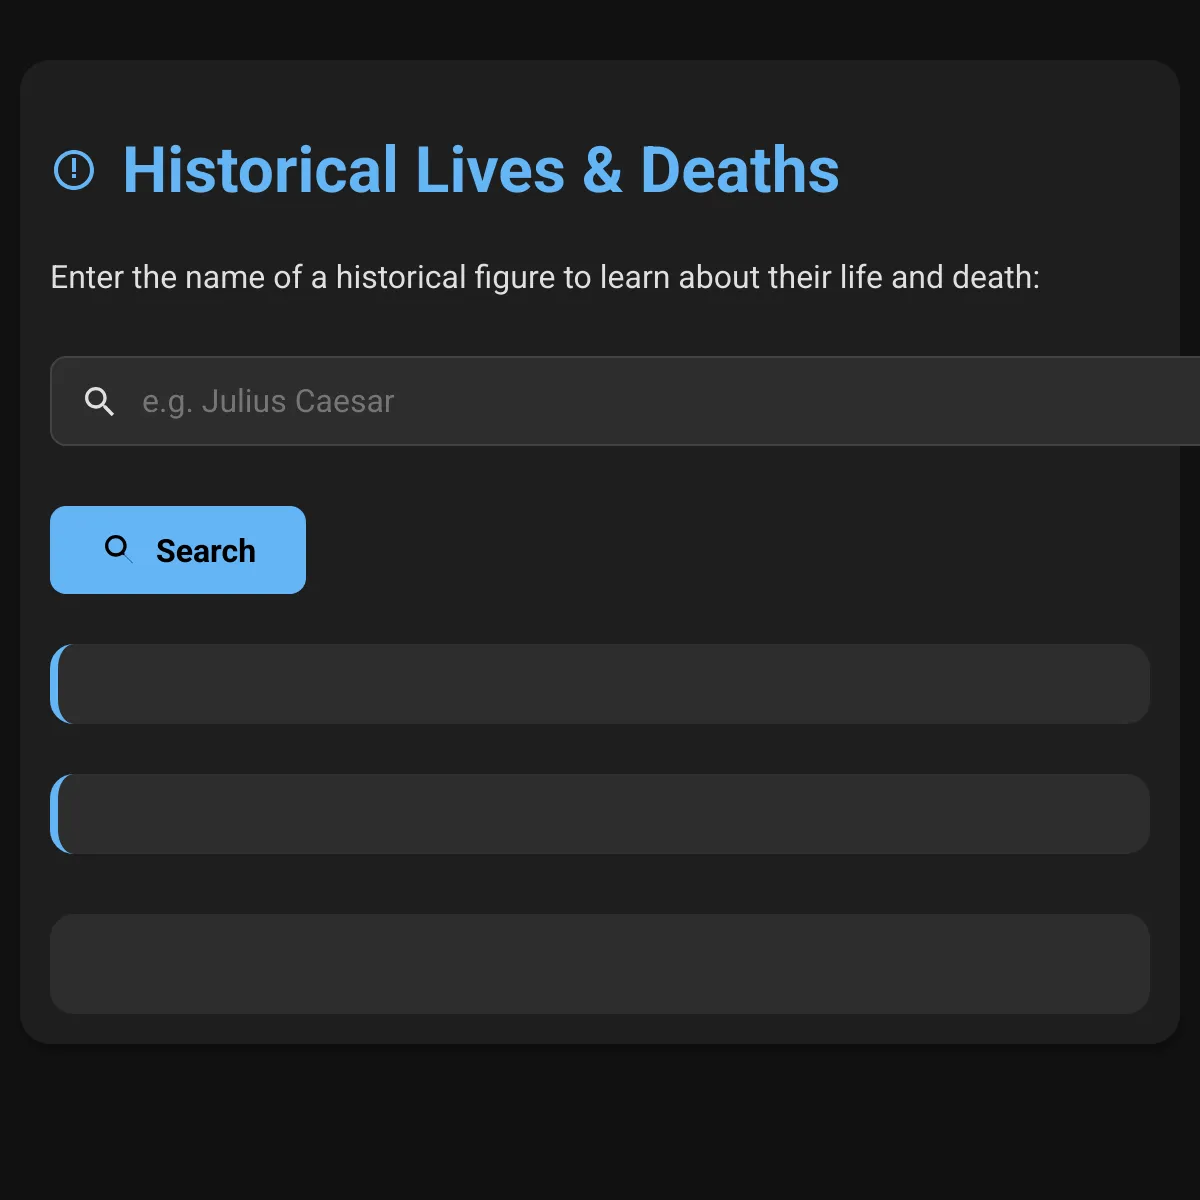1200x1200 pixels.
Task: Select the first blue-accented result placeholder card
Action: (600, 684)
